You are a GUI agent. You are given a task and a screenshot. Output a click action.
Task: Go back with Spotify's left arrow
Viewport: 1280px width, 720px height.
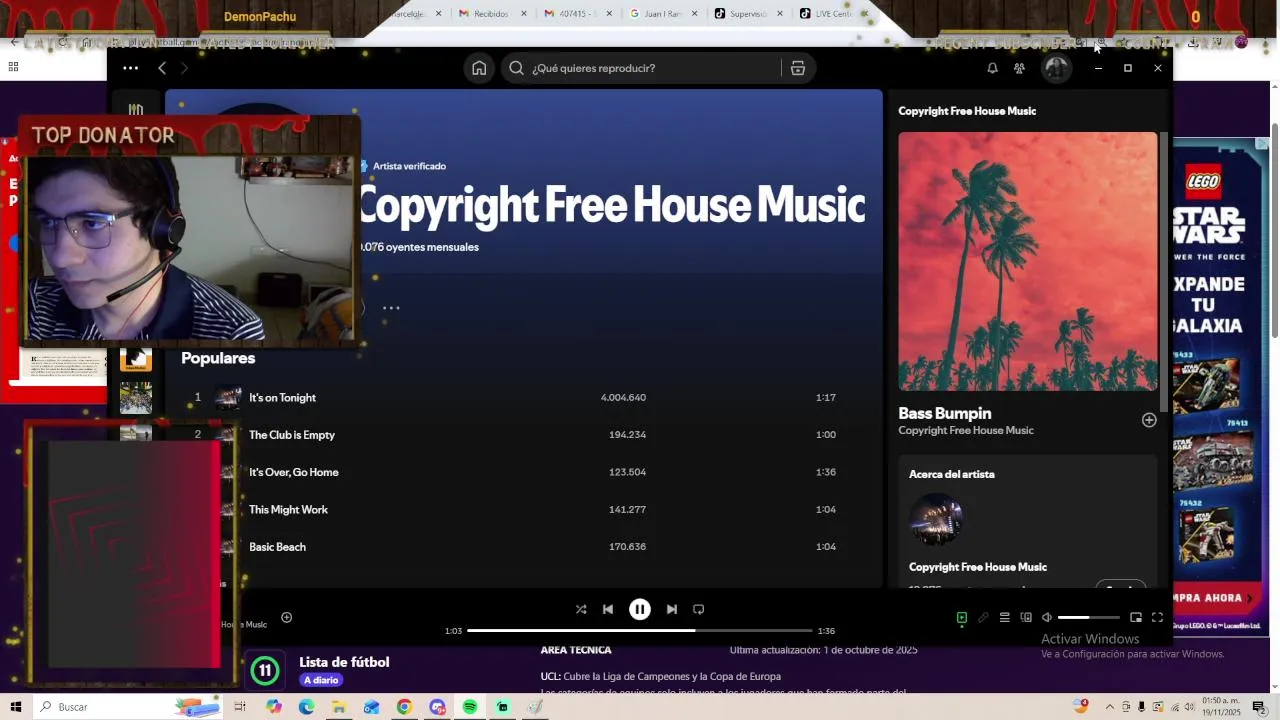click(162, 68)
